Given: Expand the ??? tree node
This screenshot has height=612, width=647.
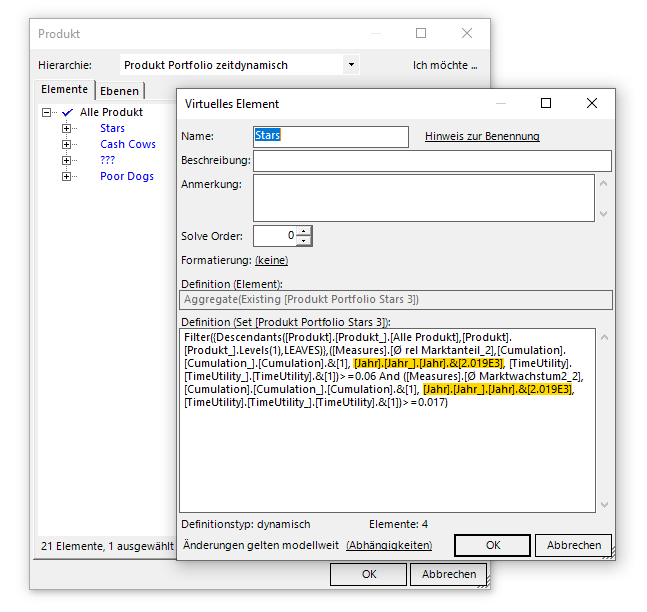Looking at the screenshot, I should (67, 160).
